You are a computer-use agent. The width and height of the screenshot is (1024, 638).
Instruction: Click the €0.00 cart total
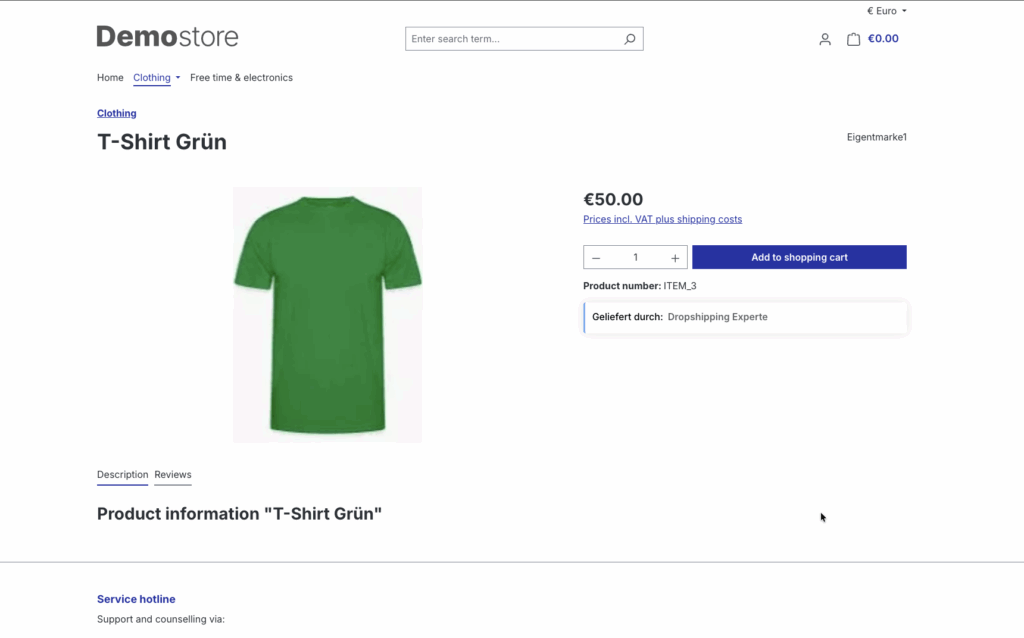883,39
